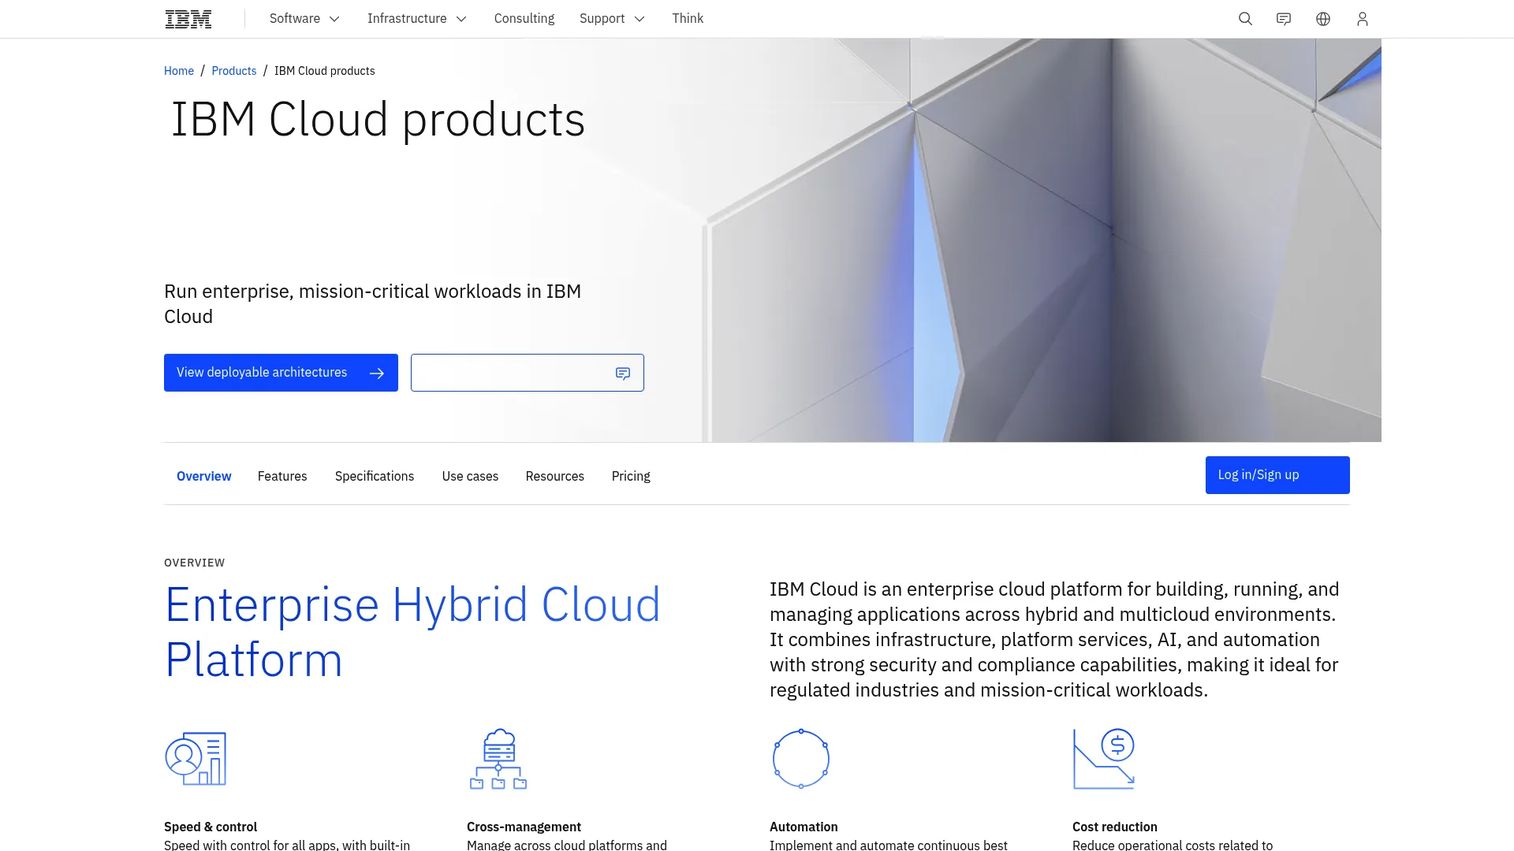Expand the Infrastructure menu
Viewport: 1514px width, 851px height.
pyautogui.click(x=417, y=19)
